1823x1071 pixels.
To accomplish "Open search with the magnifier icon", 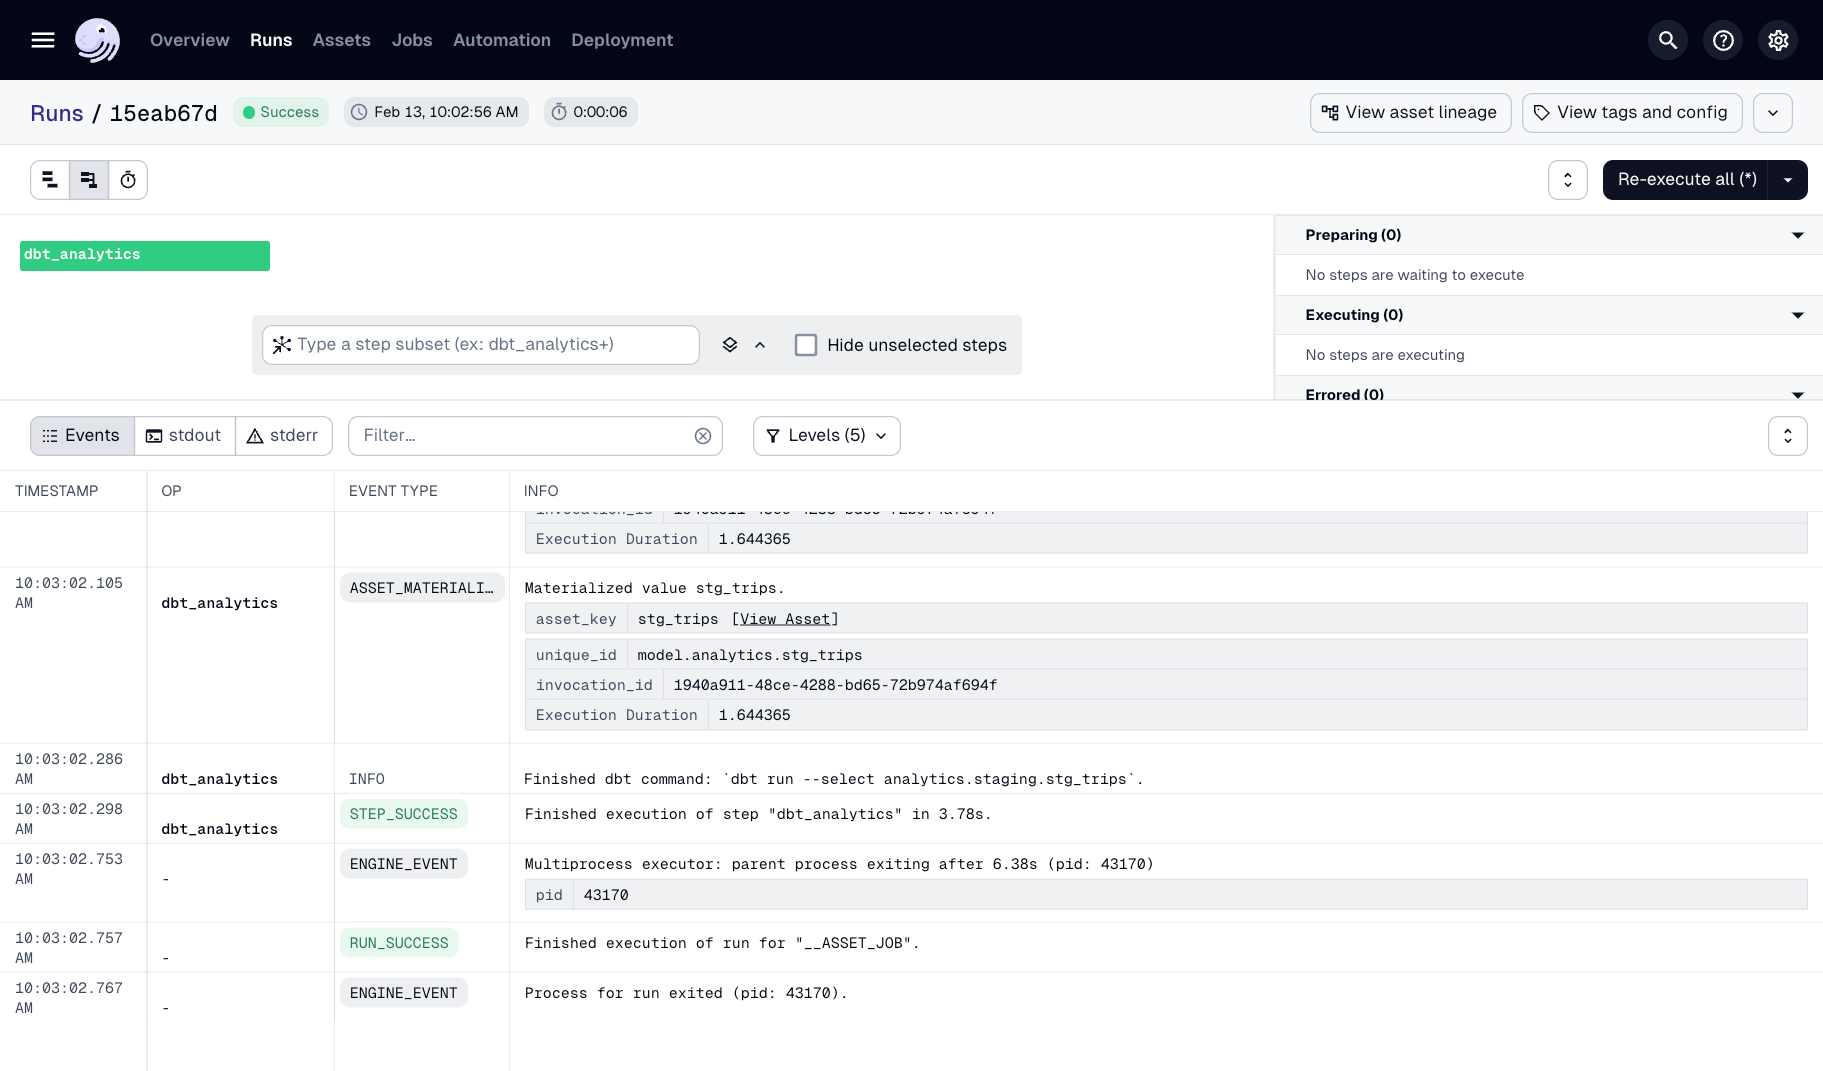I will coord(1667,40).
